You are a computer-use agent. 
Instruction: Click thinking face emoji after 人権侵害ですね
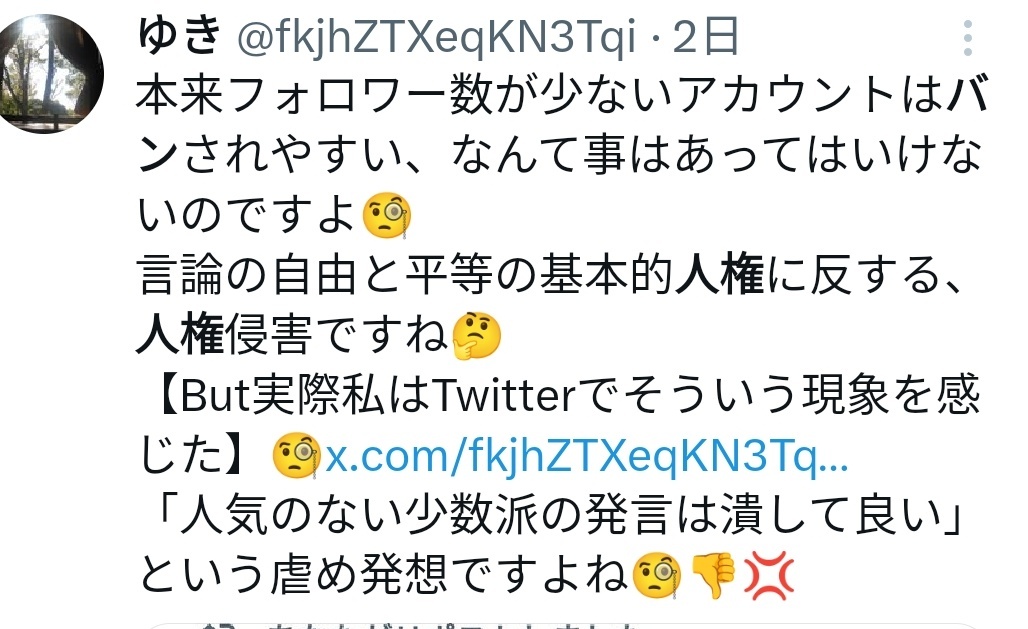[x=477, y=336]
